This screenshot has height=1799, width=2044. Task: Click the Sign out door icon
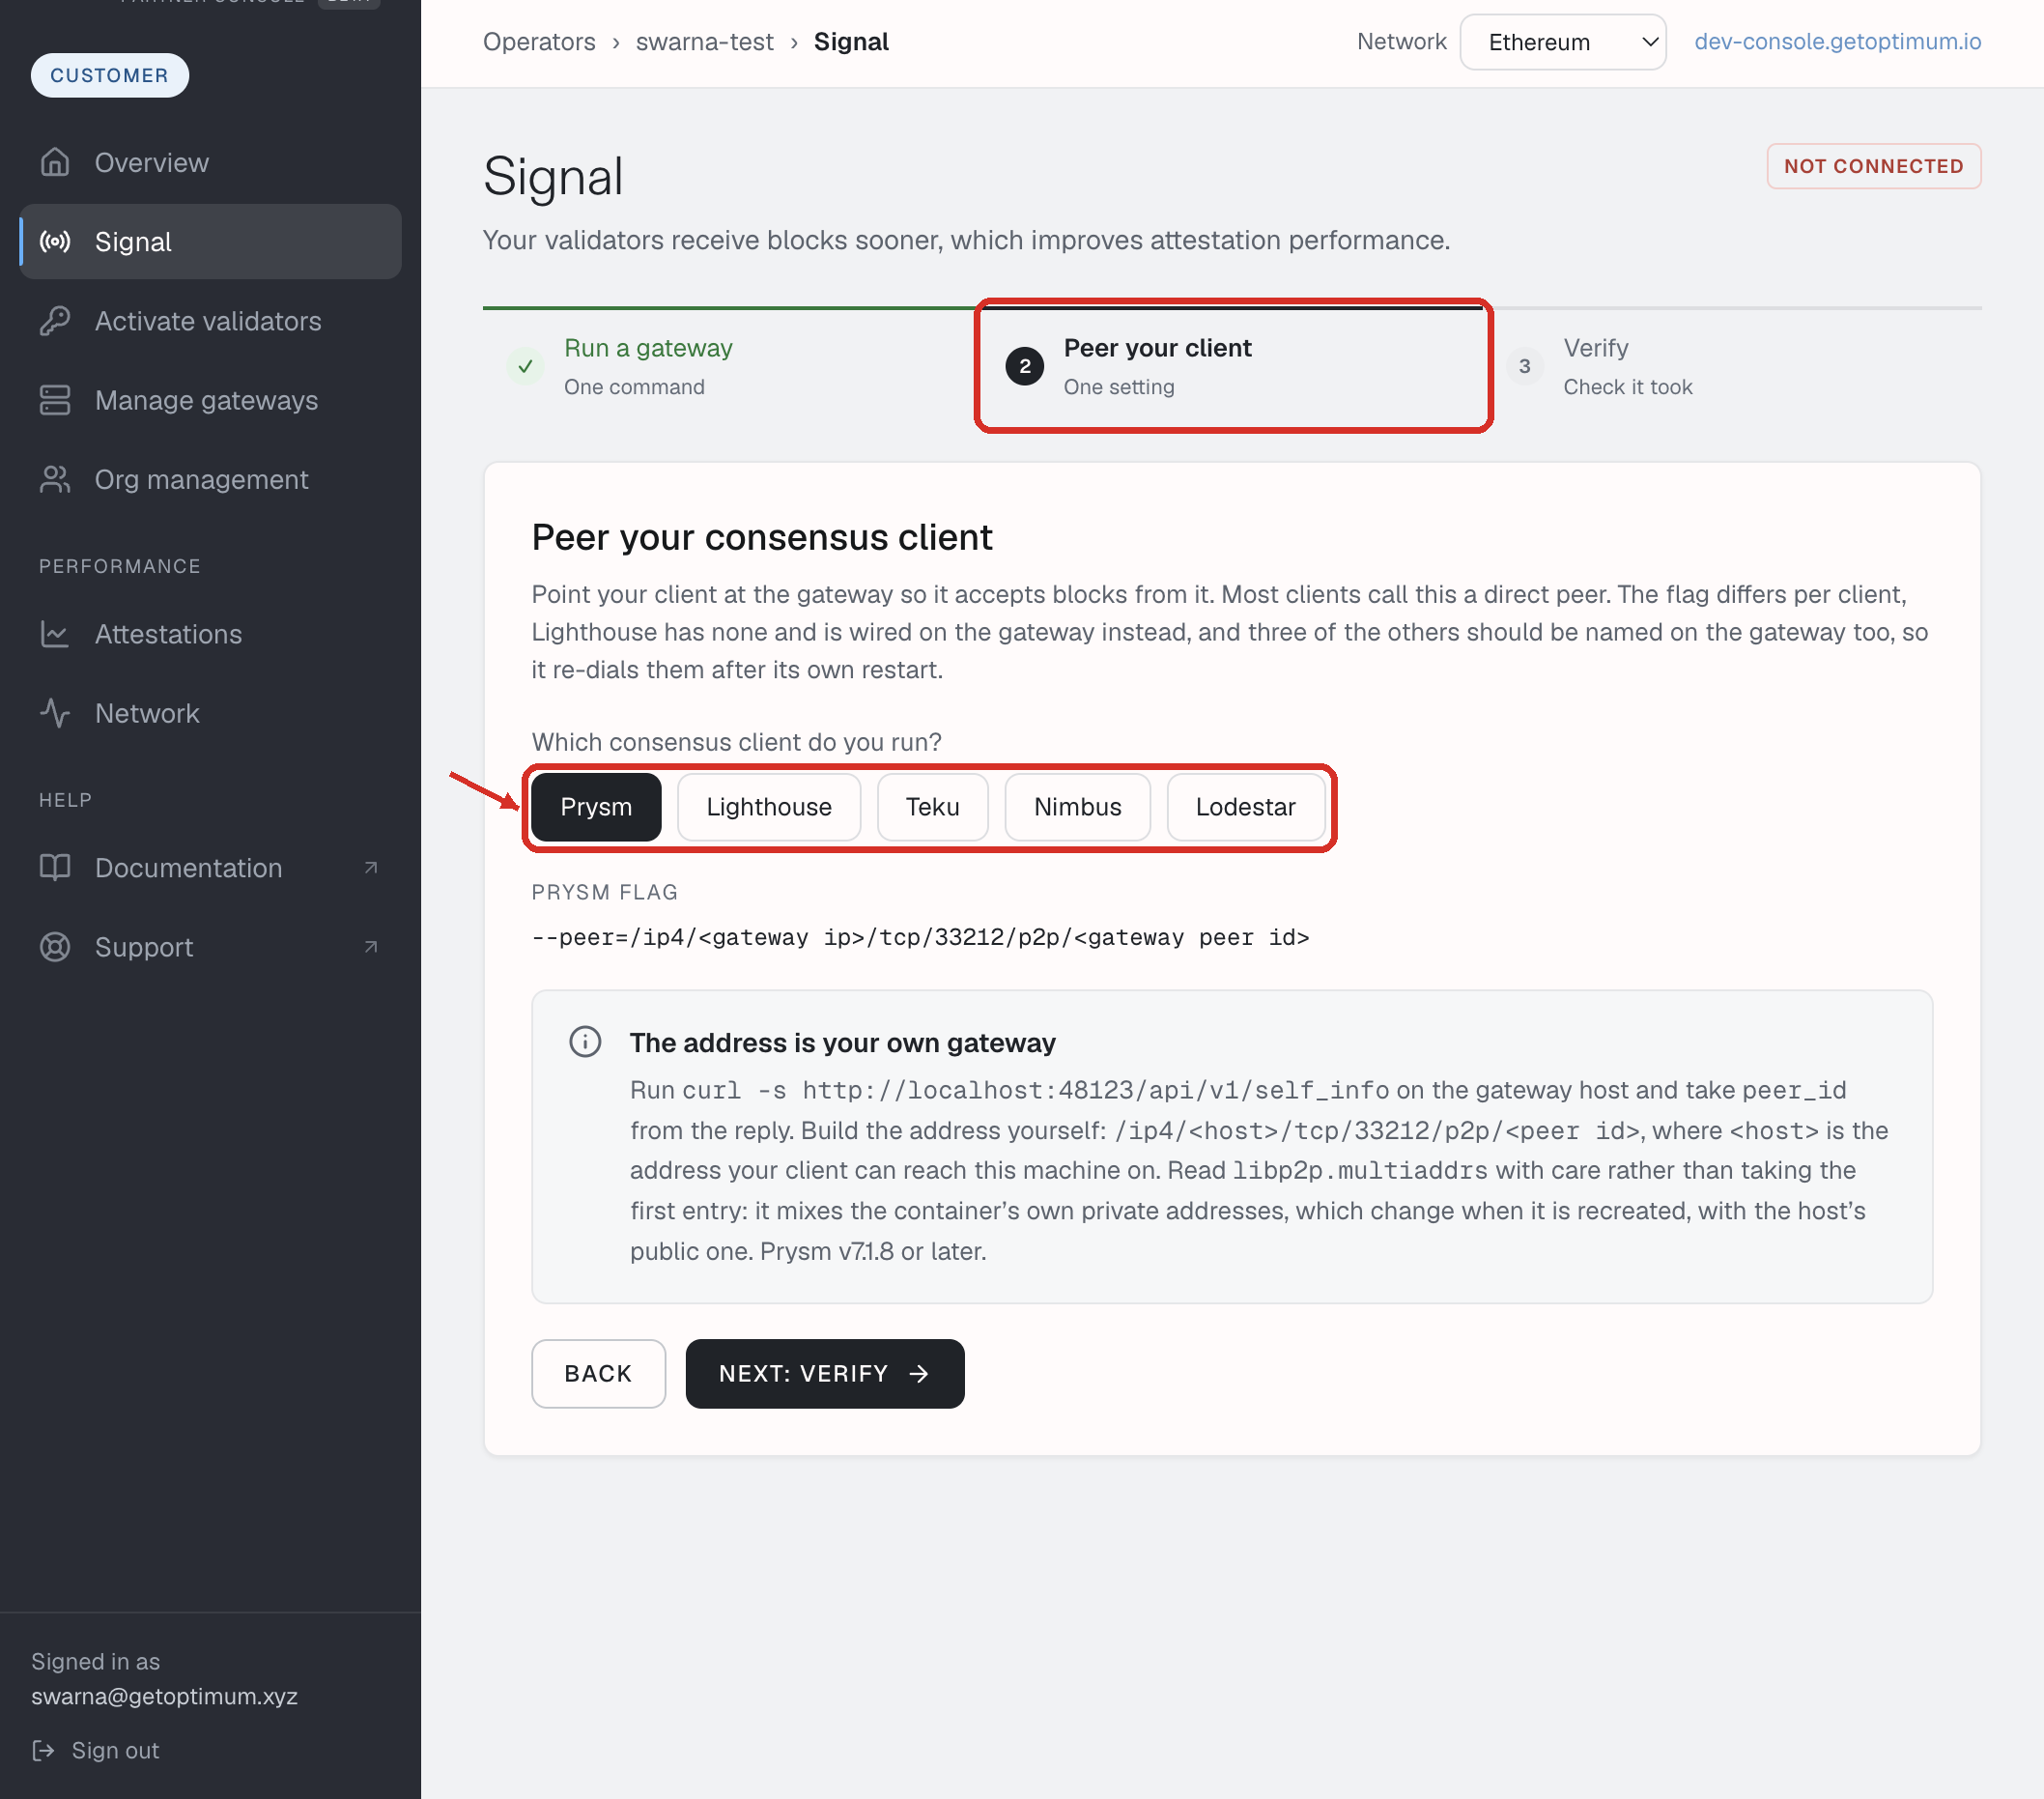coord(43,1750)
